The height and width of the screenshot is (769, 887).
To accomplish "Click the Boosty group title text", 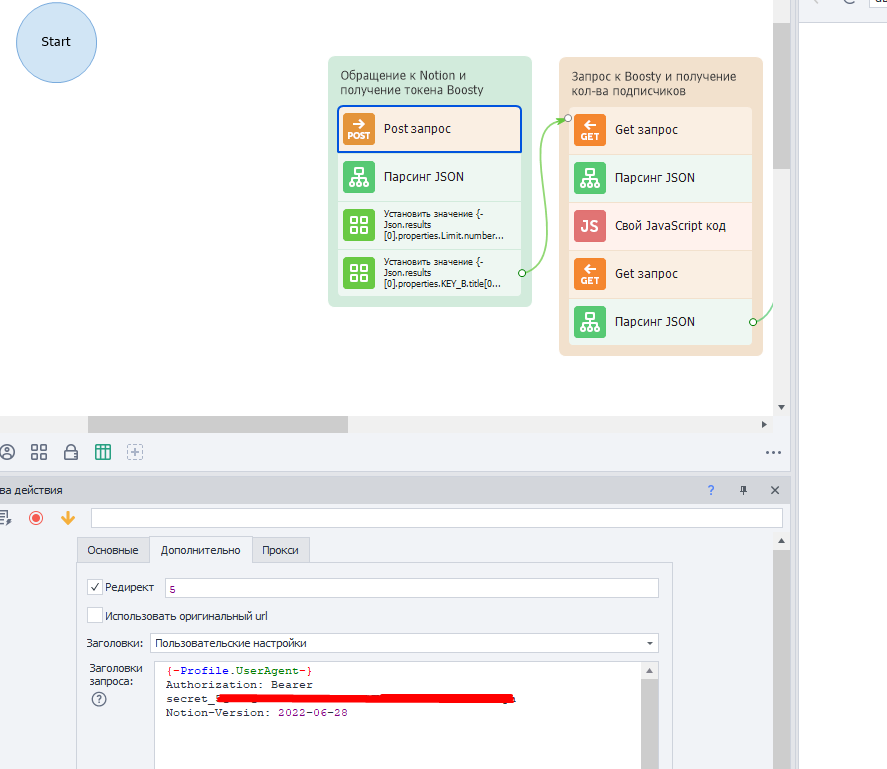I will (x=653, y=84).
